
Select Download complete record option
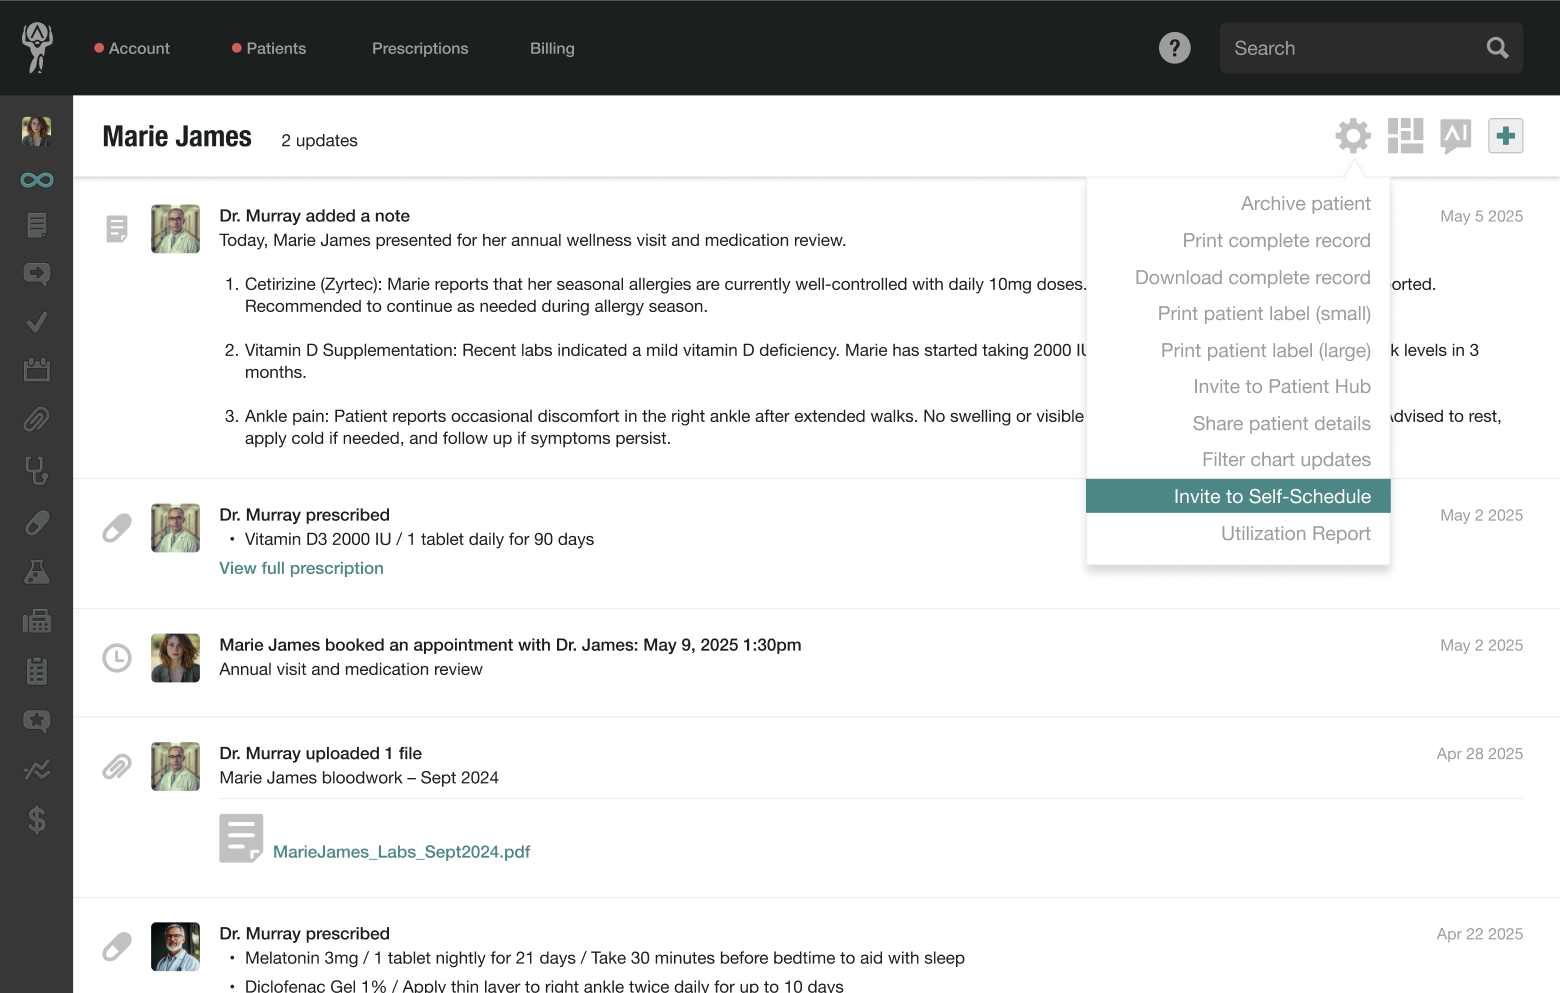pos(1252,278)
